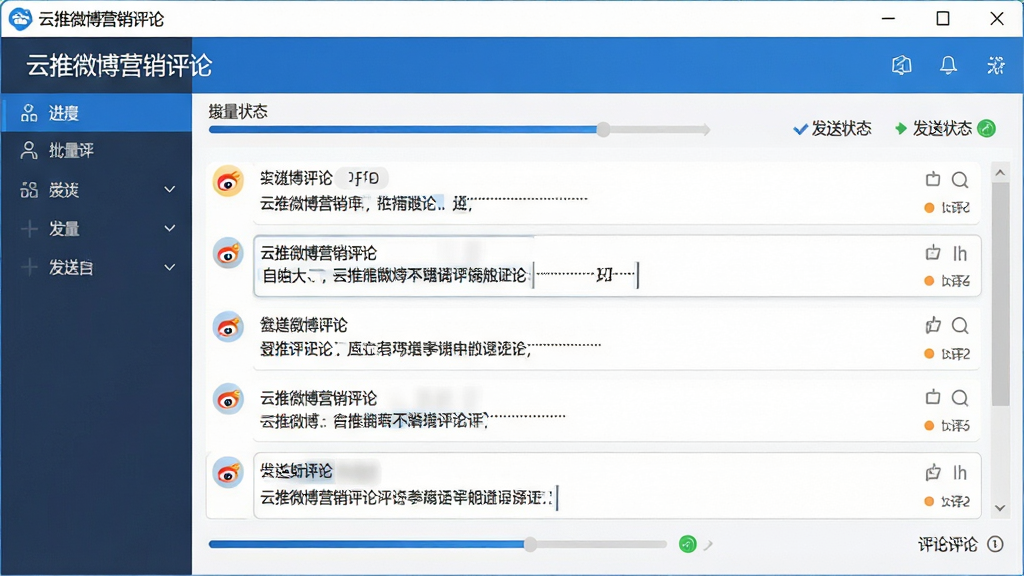1024x576 pixels.
Task: Click orange status dot on bottom row
Action: click(929, 502)
